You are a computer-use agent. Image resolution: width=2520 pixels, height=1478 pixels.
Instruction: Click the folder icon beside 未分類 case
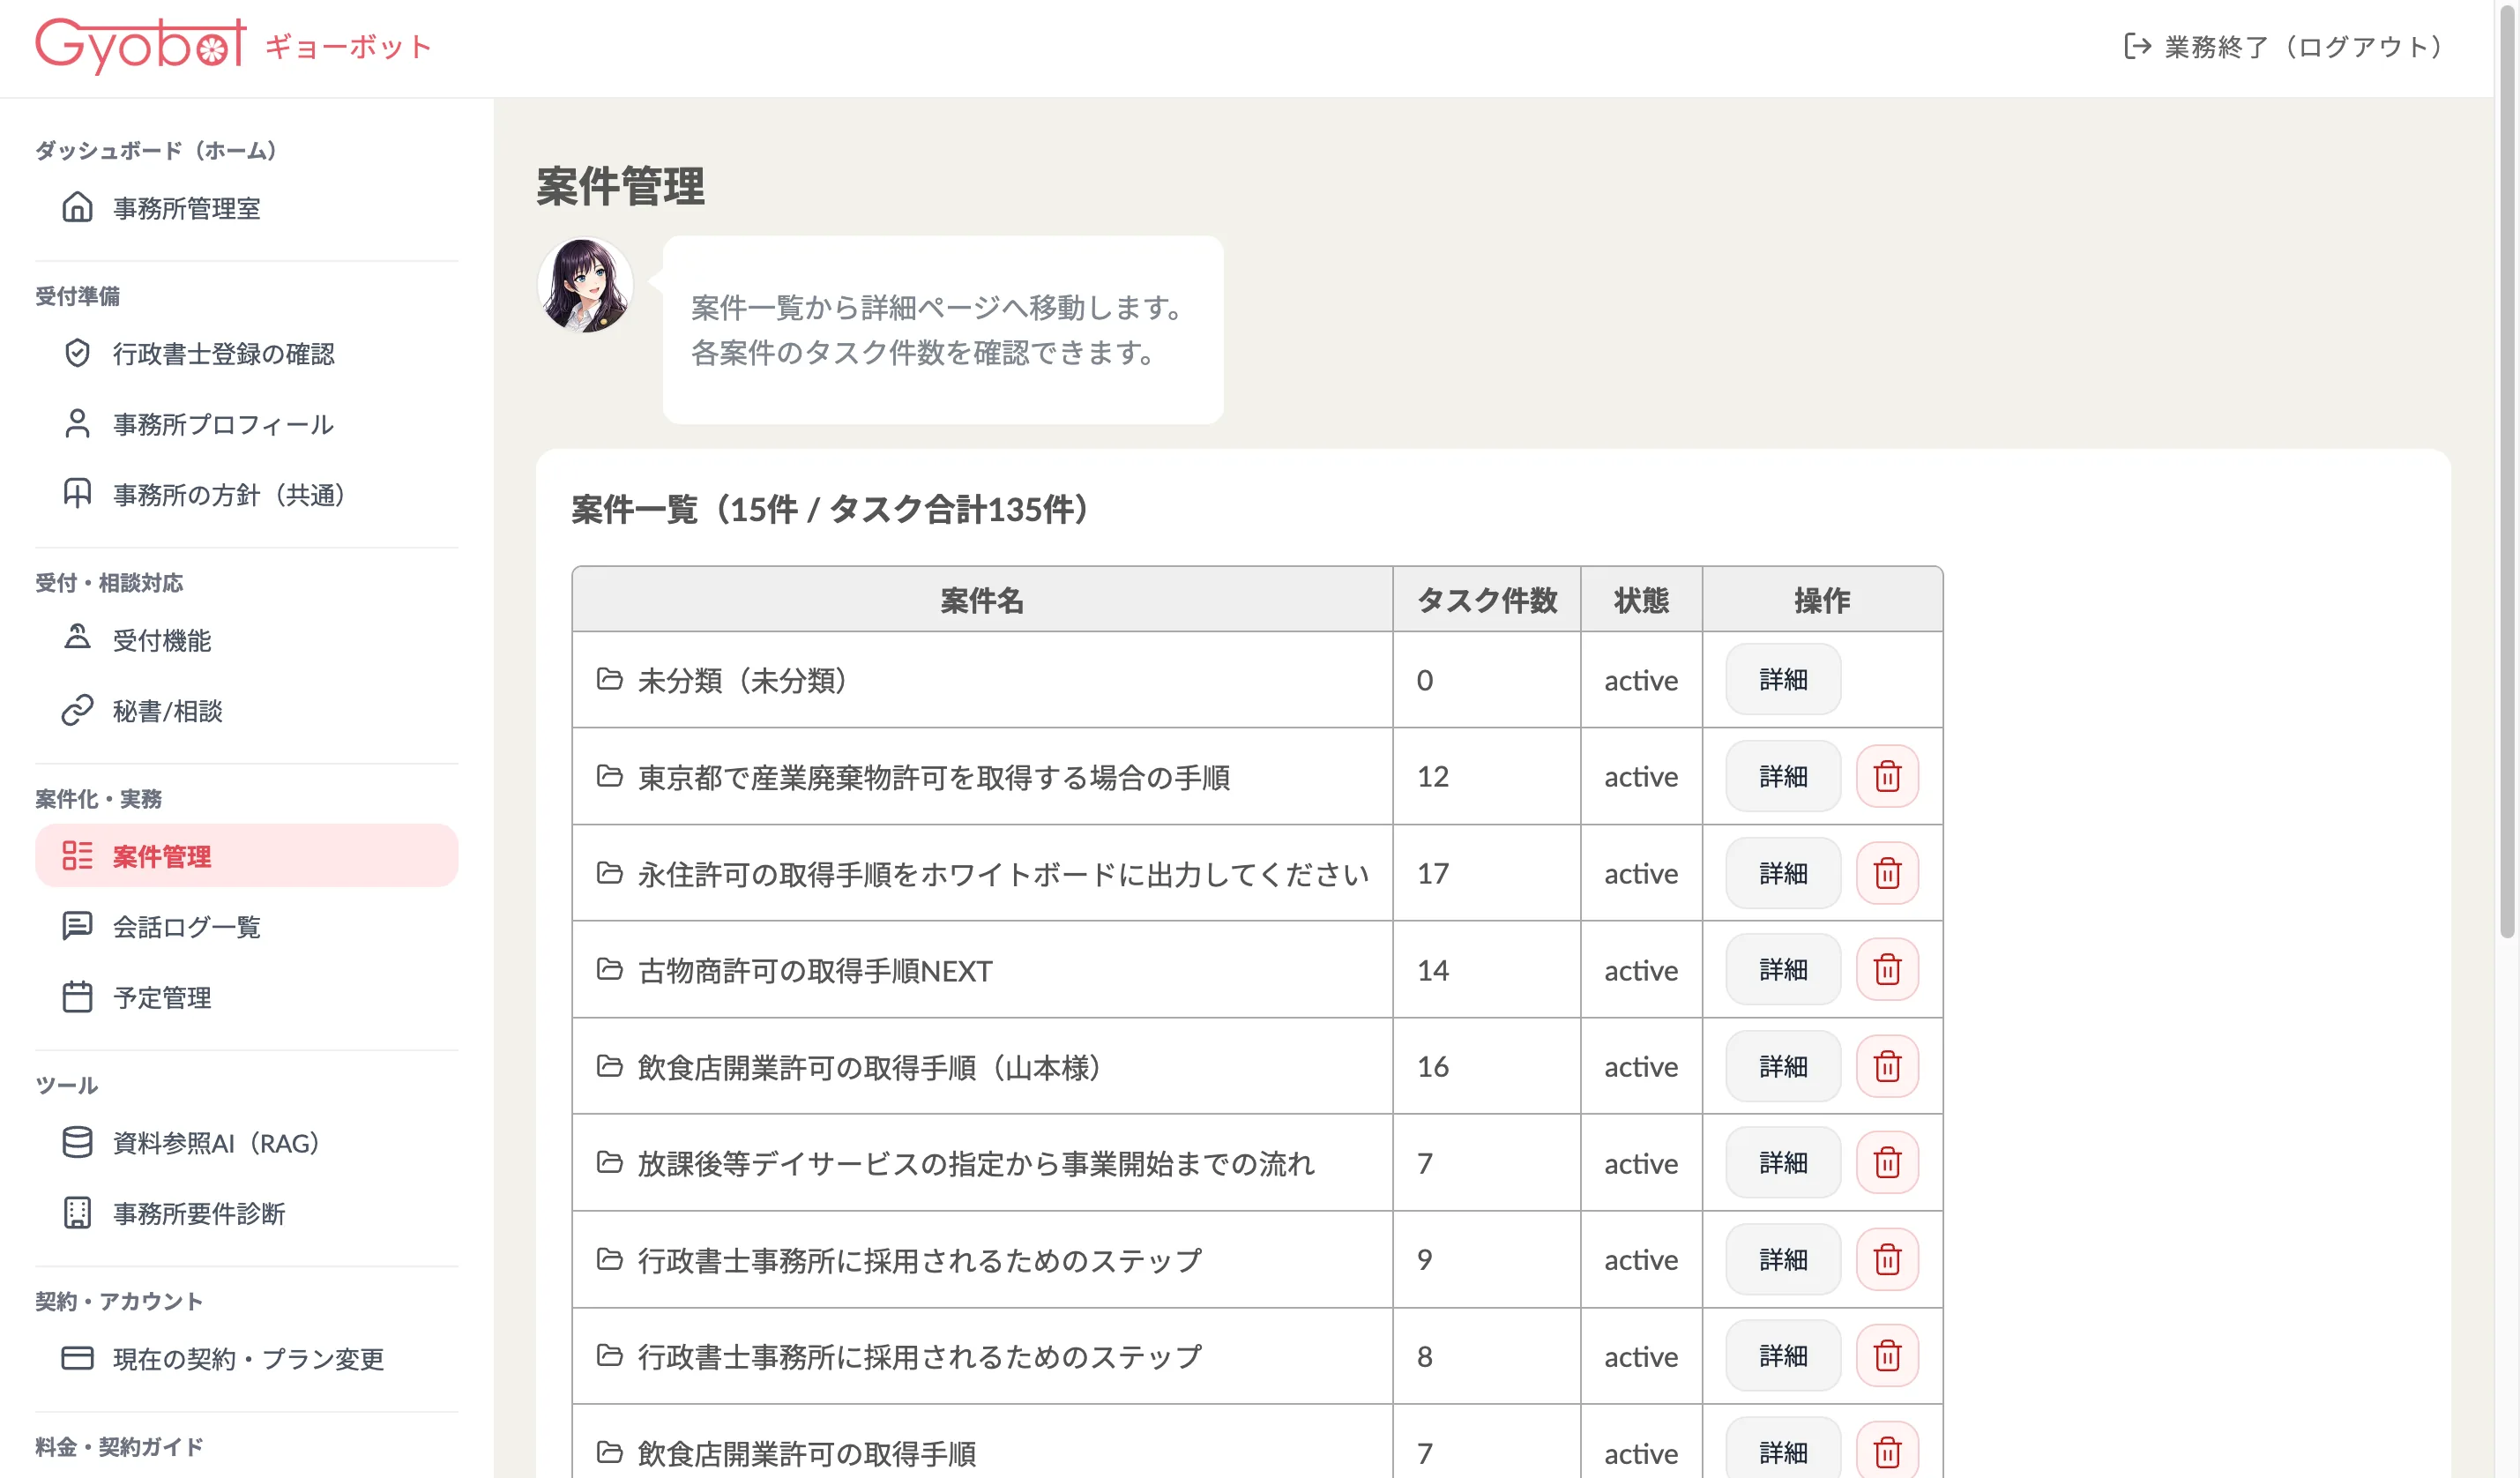point(609,680)
